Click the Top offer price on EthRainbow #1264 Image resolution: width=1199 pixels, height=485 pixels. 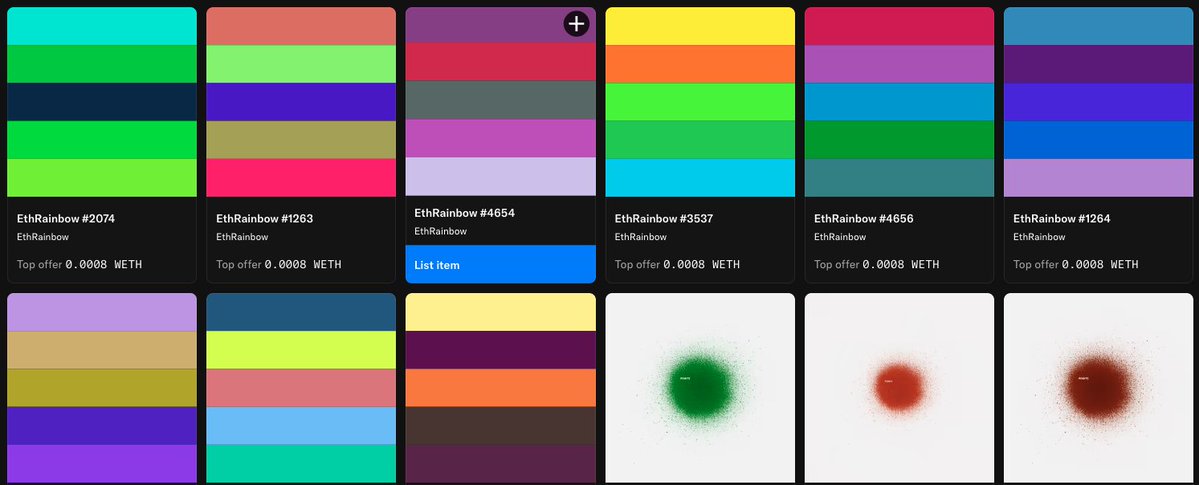pos(1100,265)
